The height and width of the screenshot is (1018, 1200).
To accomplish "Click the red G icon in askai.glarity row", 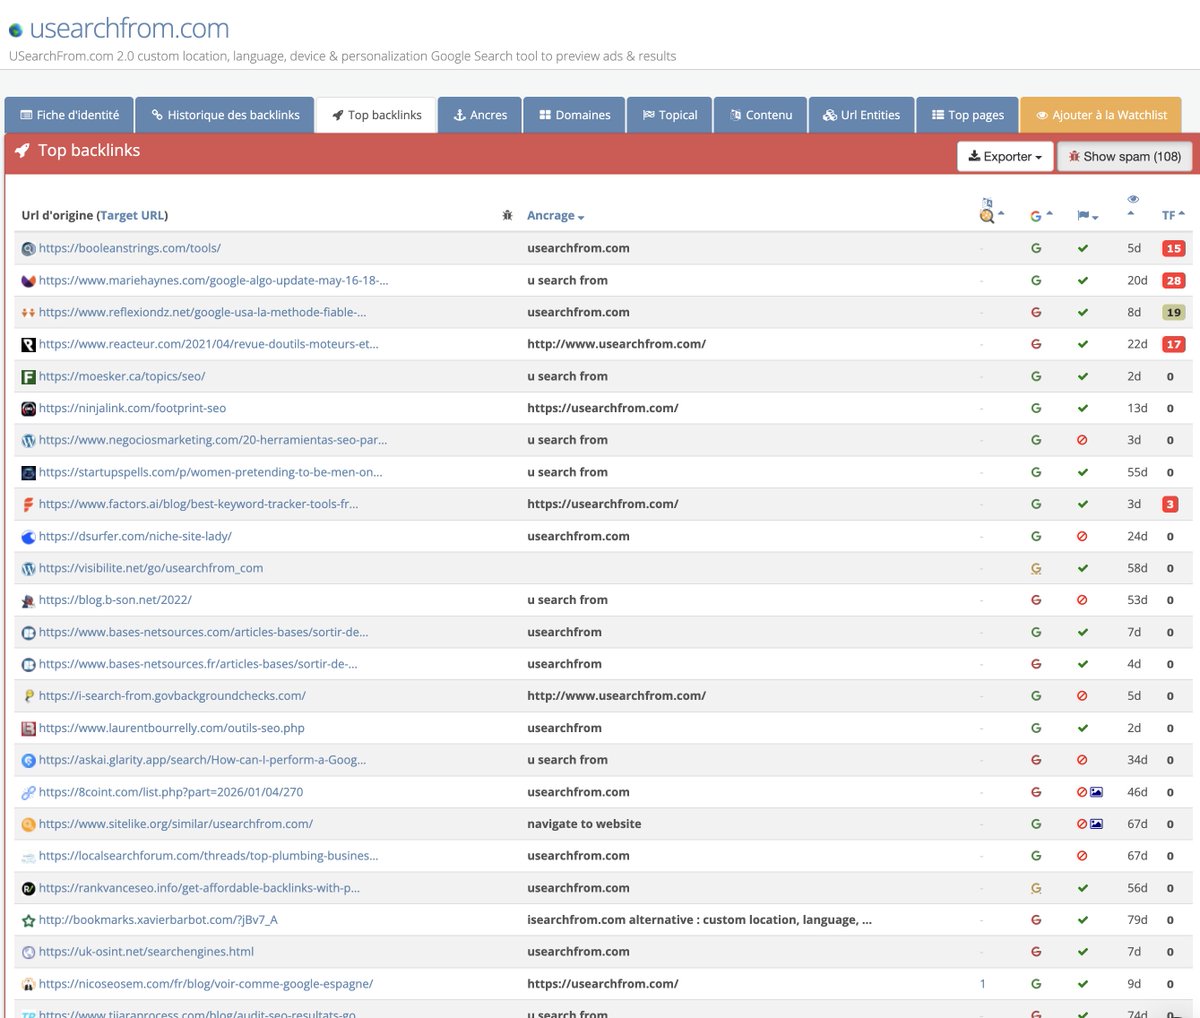I will [1036, 760].
